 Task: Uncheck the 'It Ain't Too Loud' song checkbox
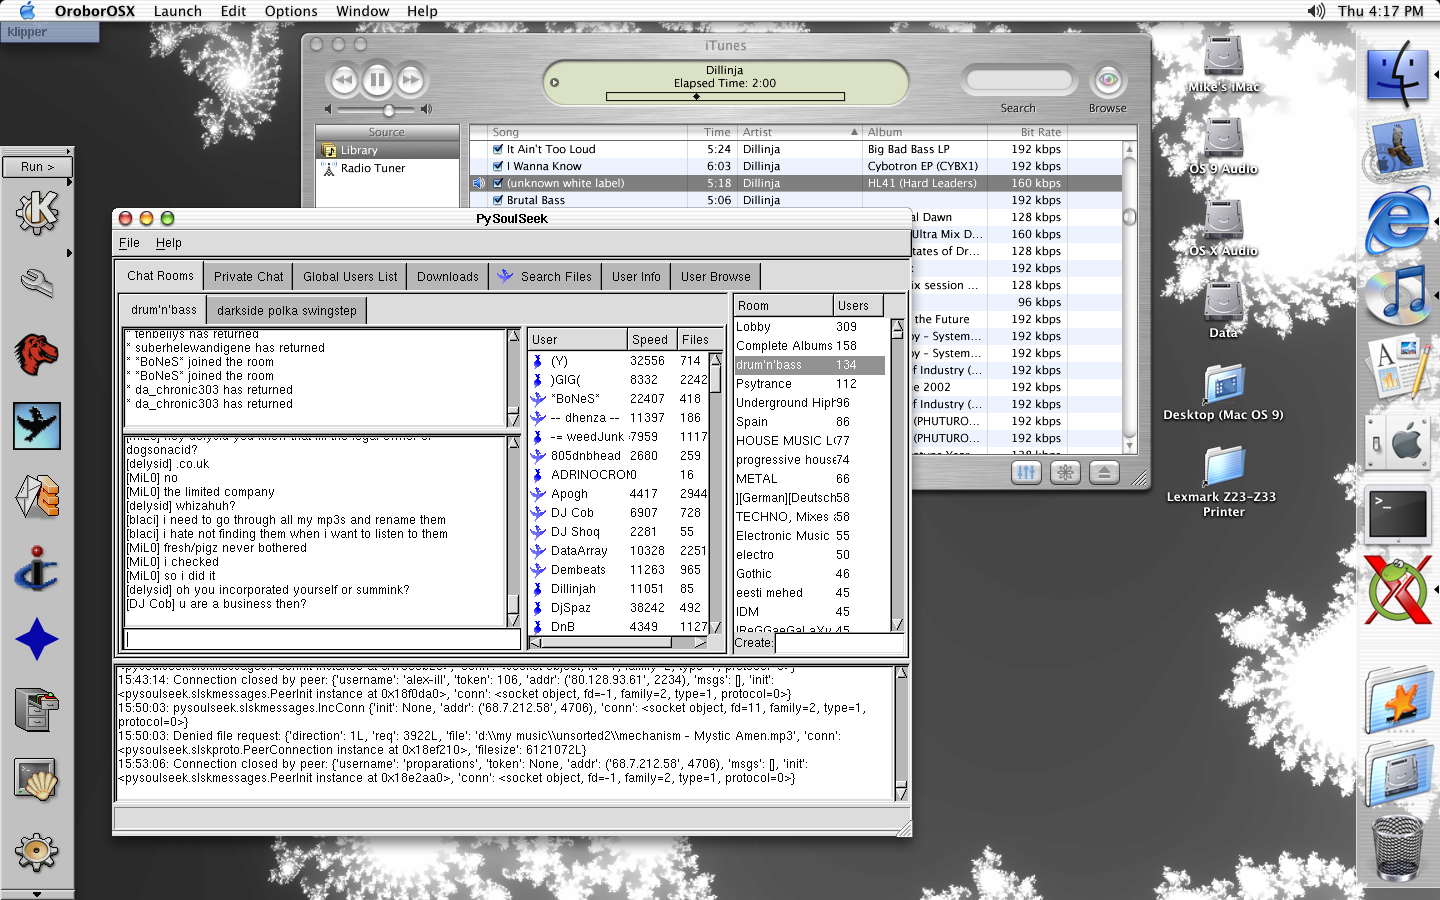coord(498,149)
